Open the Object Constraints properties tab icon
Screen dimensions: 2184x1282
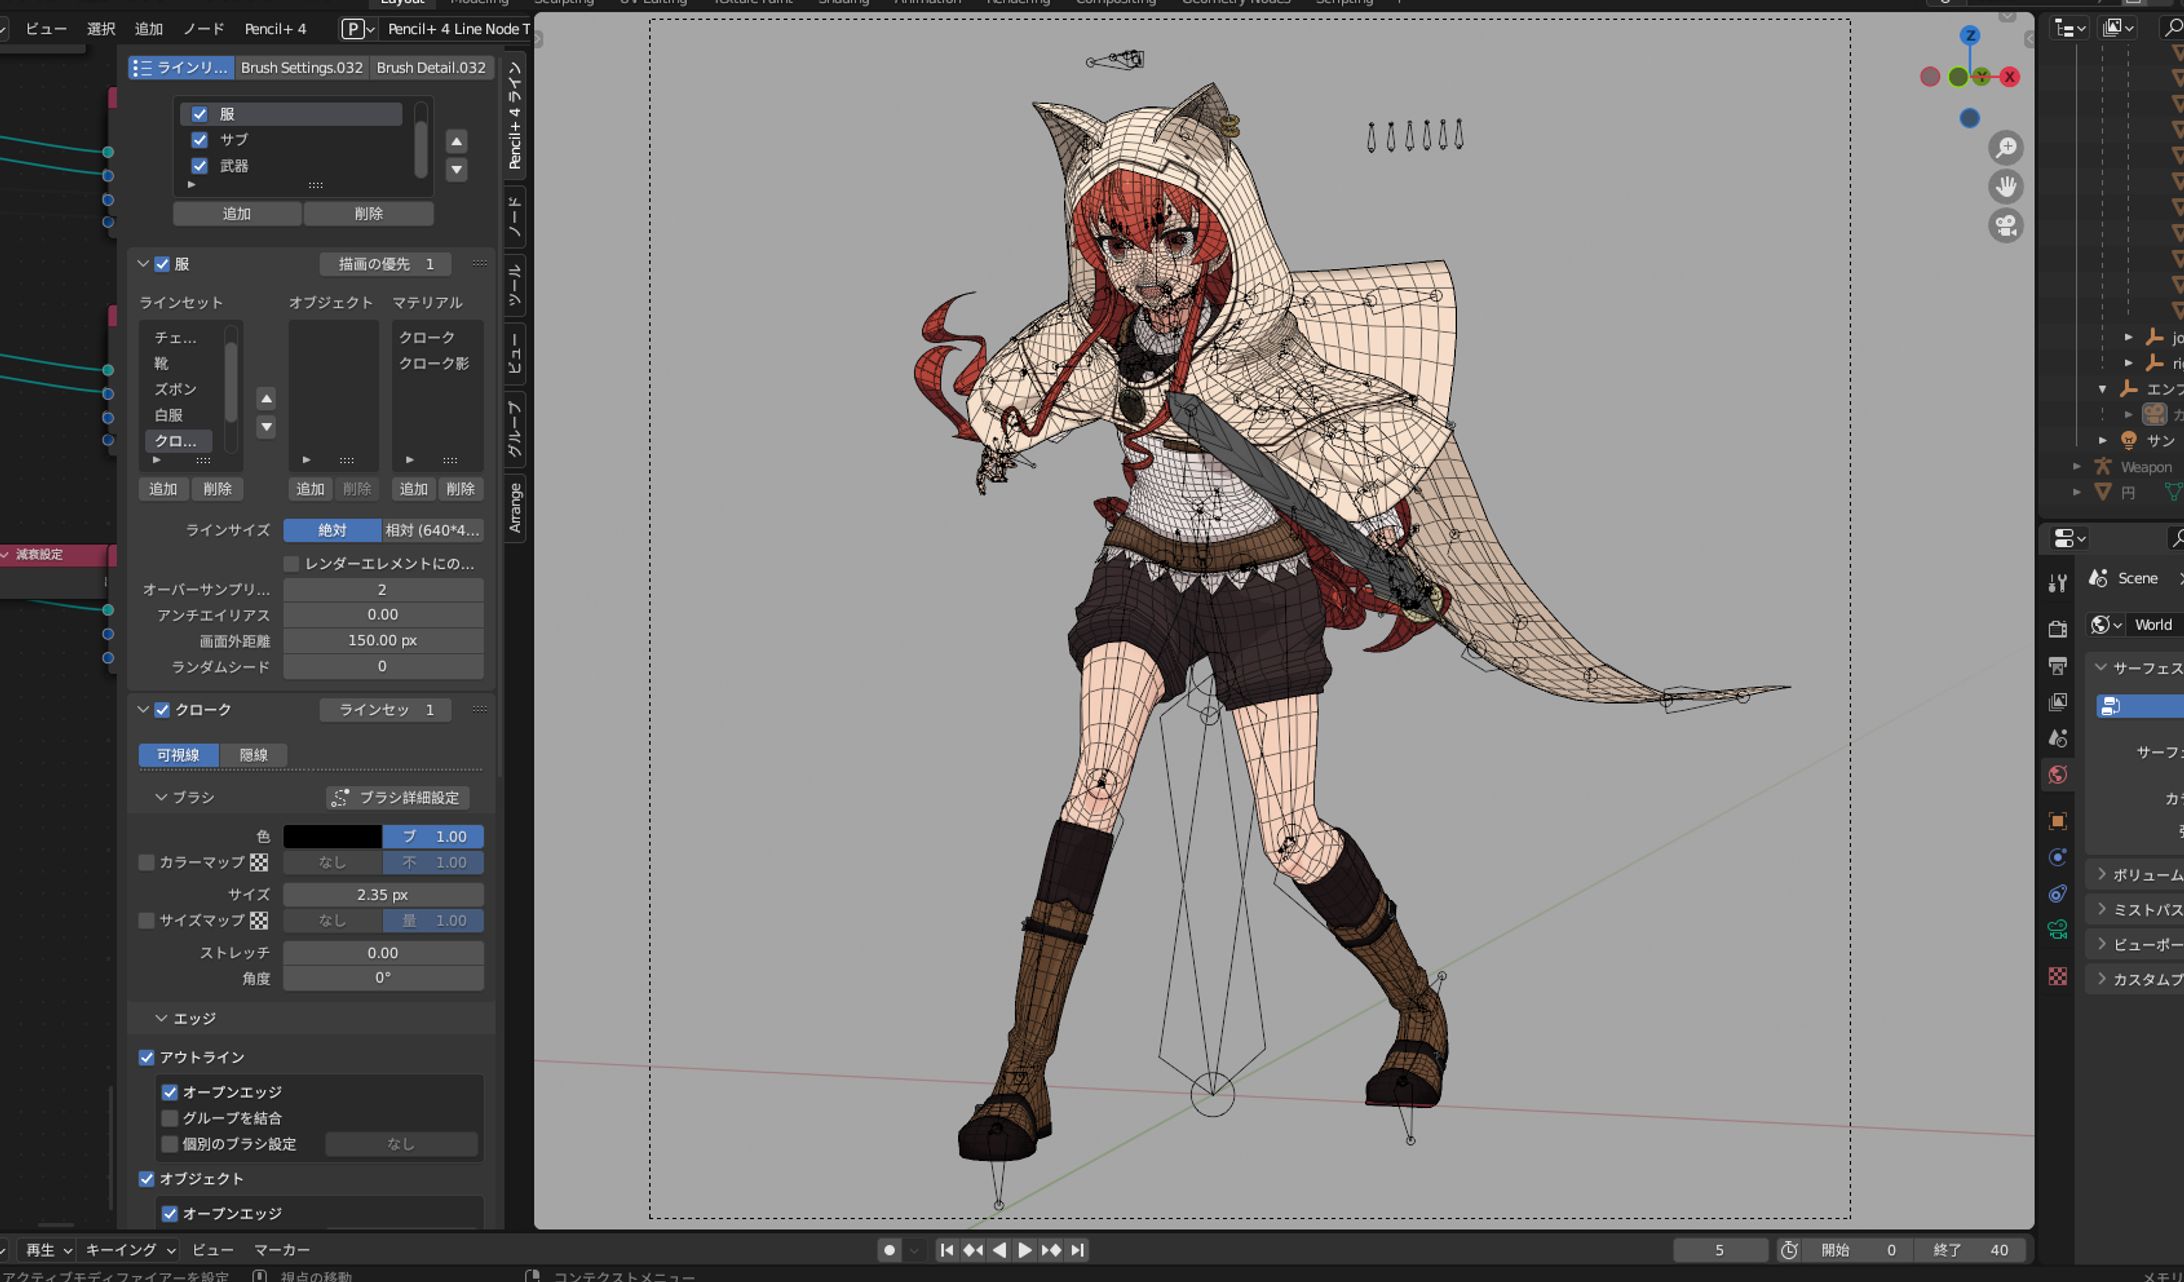pos(2057,894)
